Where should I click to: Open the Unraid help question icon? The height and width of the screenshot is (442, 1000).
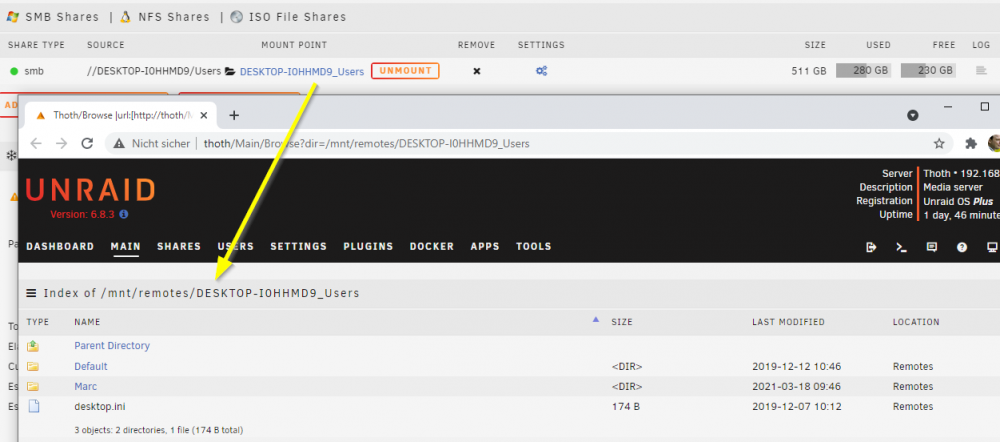pos(962,247)
